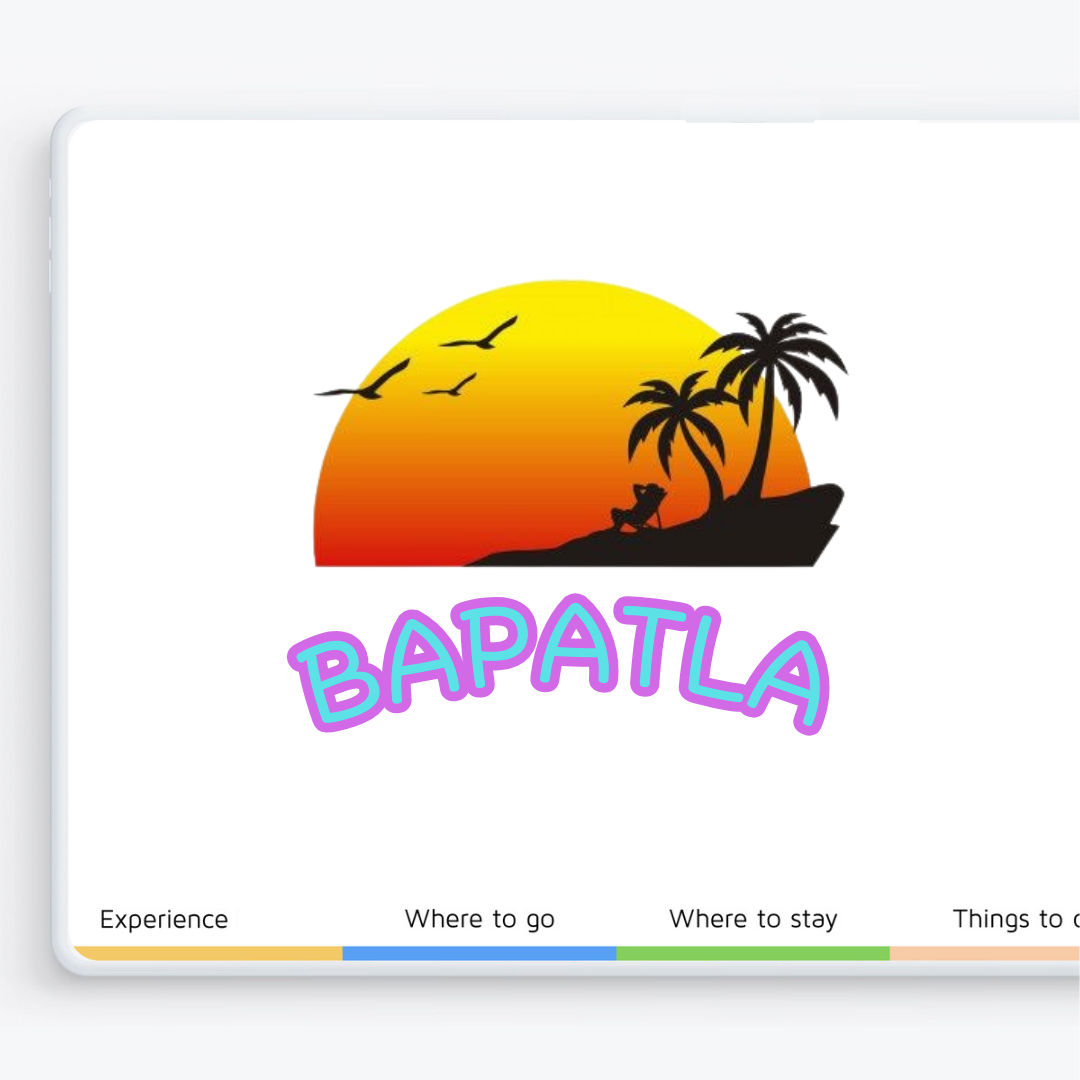Click the letter T in BAPATLA
1080x1080 pixels.
point(654,646)
